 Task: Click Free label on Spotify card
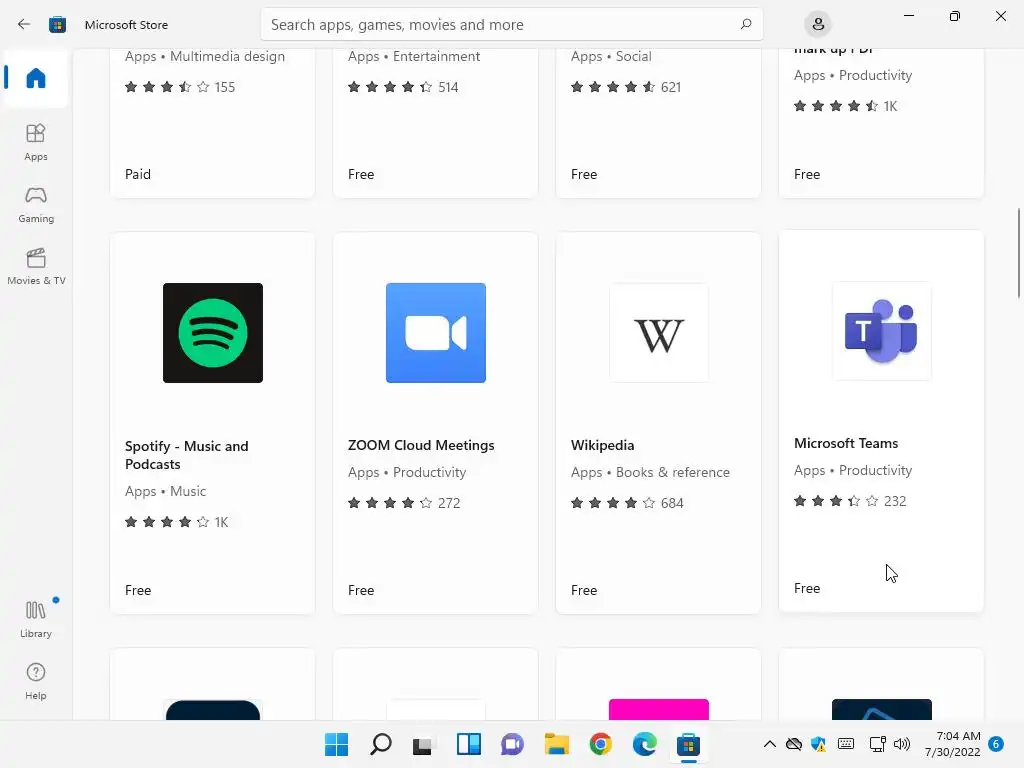click(x=138, y=590)
